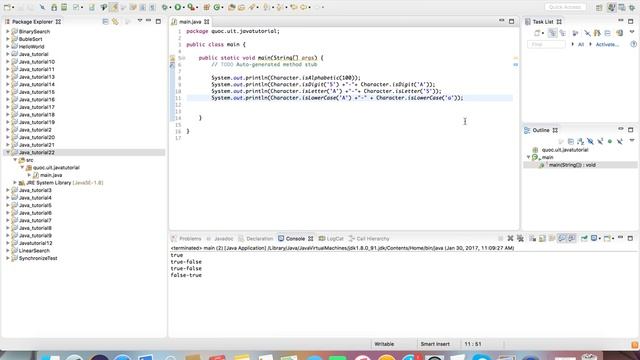
Task: Expand the BinarySearch project
Action: [8, 31]
